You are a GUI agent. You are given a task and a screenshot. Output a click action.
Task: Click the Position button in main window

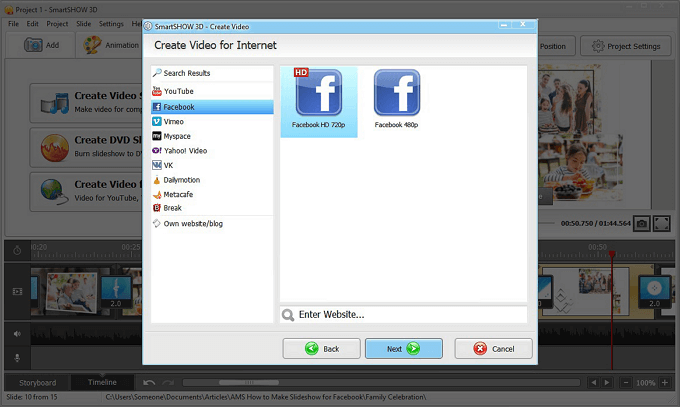(x=556, y=46)
